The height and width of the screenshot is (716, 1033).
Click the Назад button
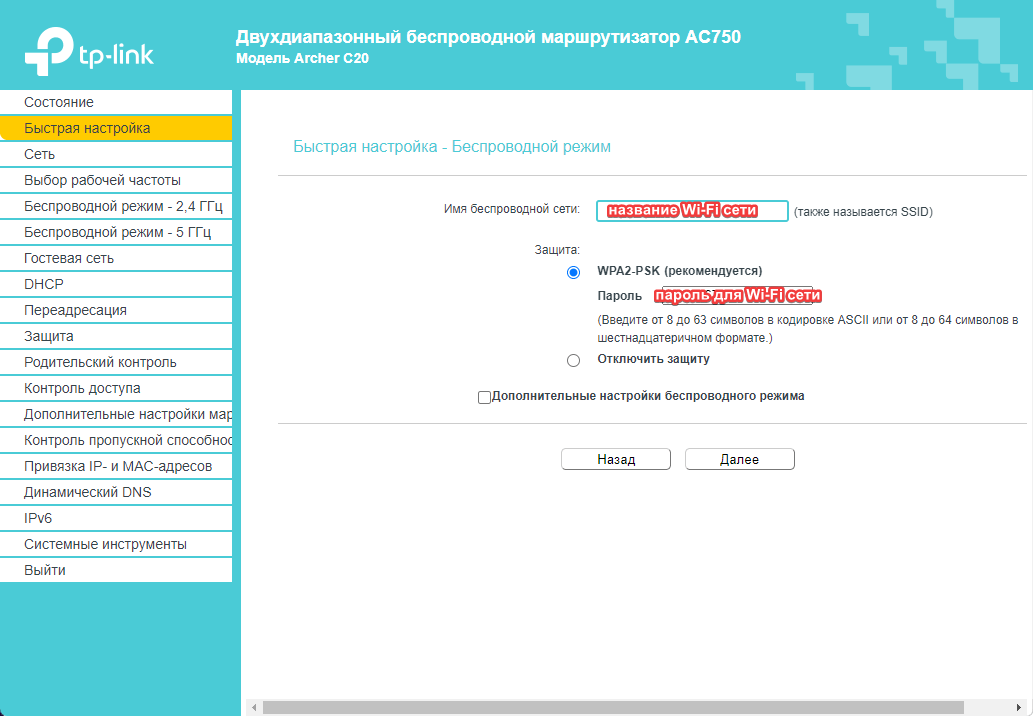tap(616, 459)
